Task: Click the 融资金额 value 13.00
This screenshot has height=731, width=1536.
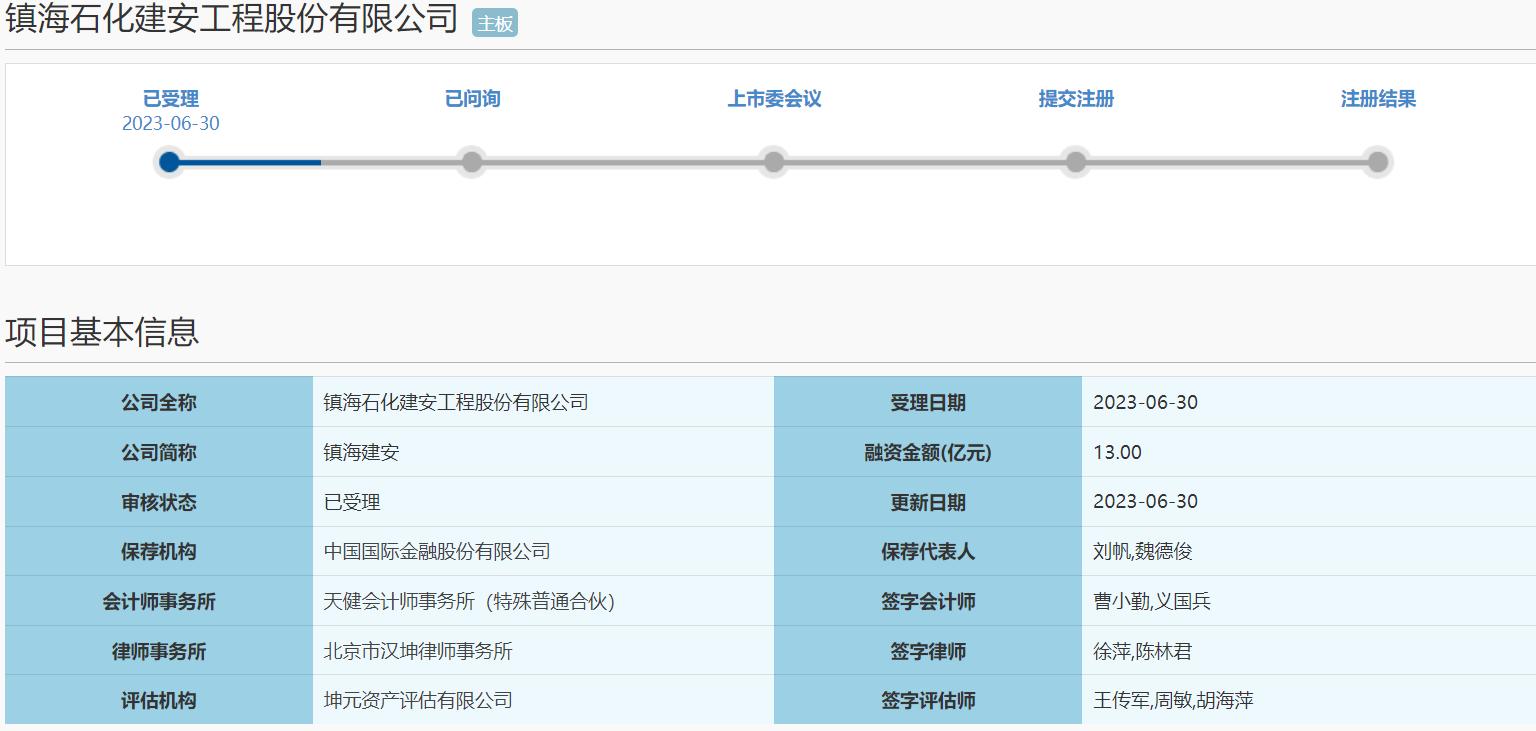Action: click(x=1113, y=452)
